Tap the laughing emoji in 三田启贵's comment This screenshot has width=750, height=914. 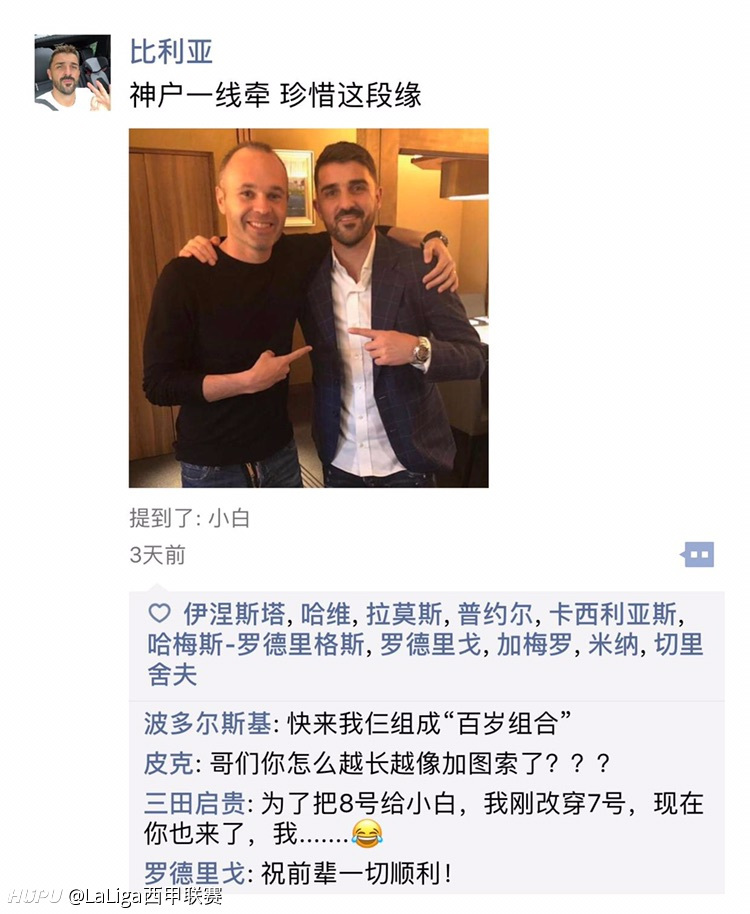(x=367, y=834)
